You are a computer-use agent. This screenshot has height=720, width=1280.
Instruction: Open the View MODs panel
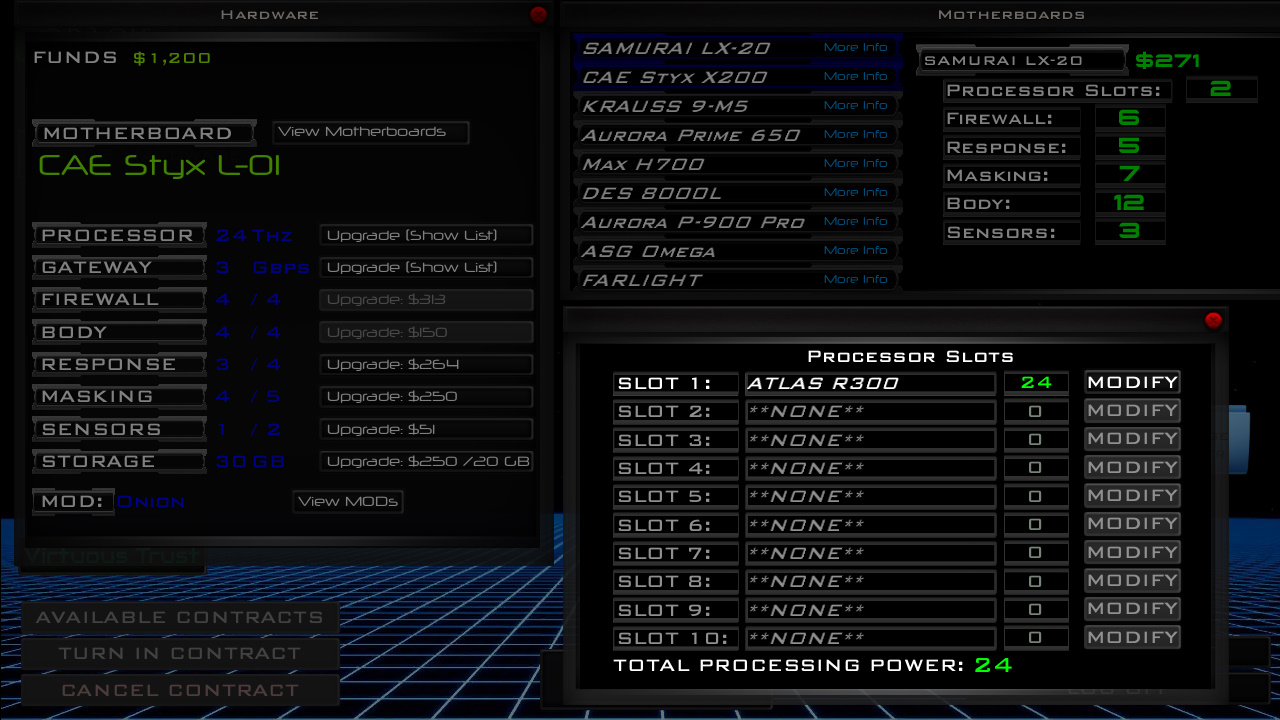click(347, 502)
